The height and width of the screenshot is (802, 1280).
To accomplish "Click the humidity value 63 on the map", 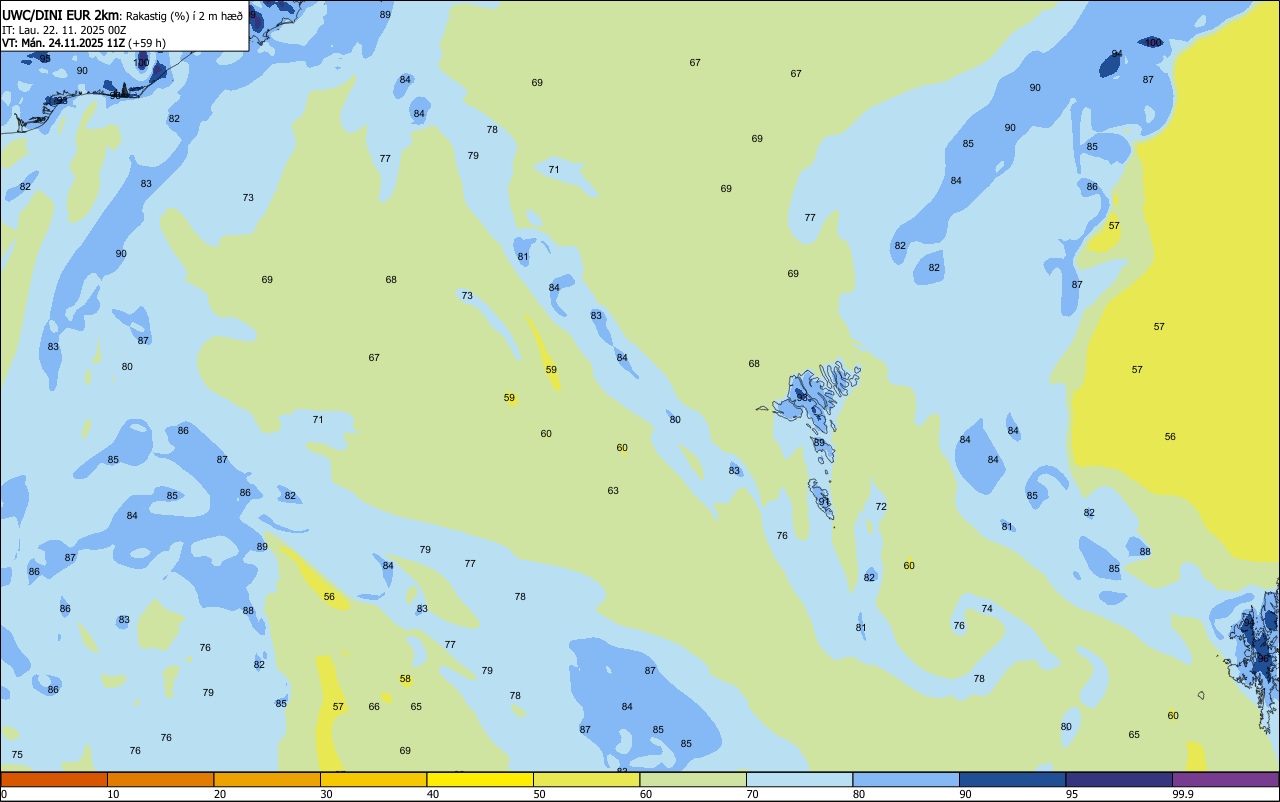I will tap(613, 490).
